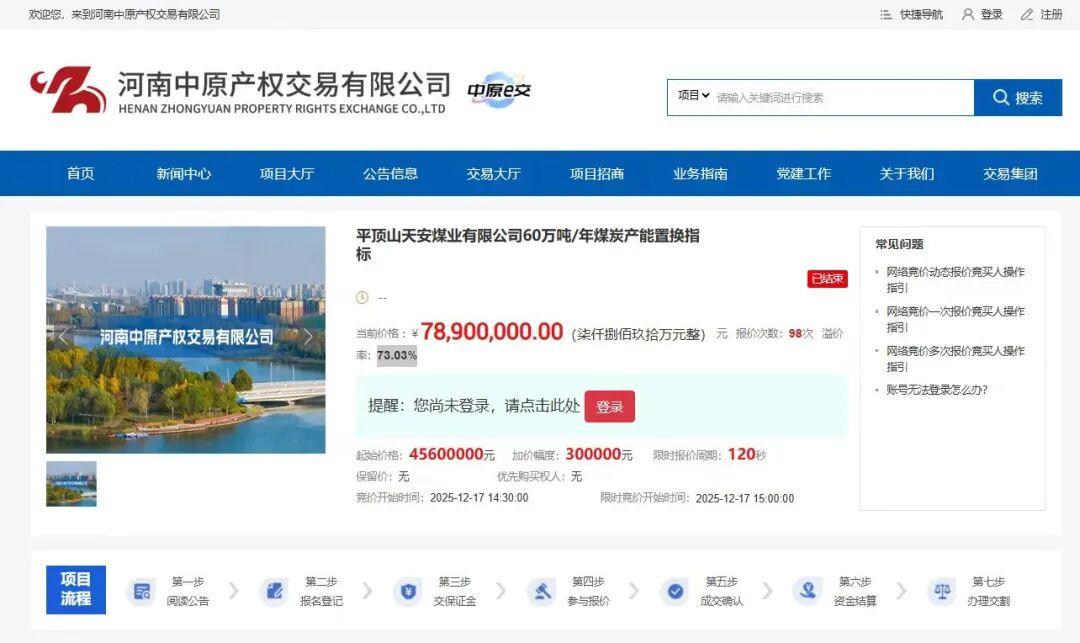Image resolution: width=1080 pixels, height=643 pixels.
Task: Click the 快捷导航 list icon
Action: click(x=886, y=14)
